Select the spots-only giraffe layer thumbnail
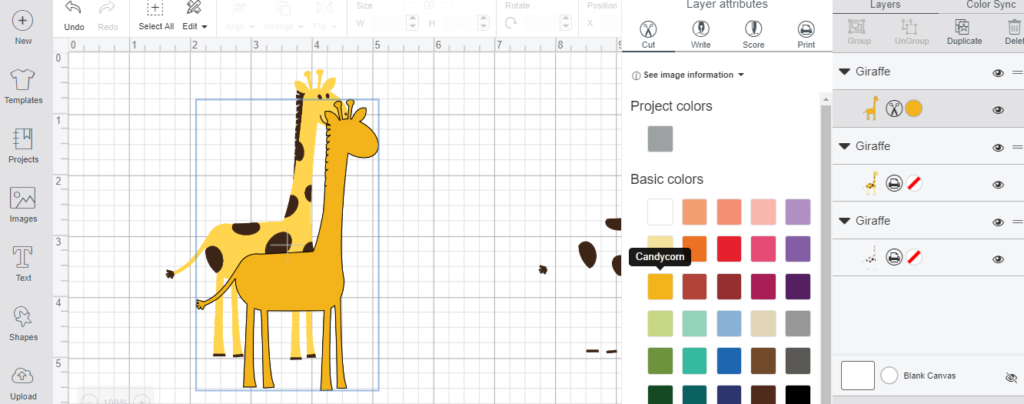Image resolution: width=1024 pixels, height=404 pixels. (x=871, y=258)
